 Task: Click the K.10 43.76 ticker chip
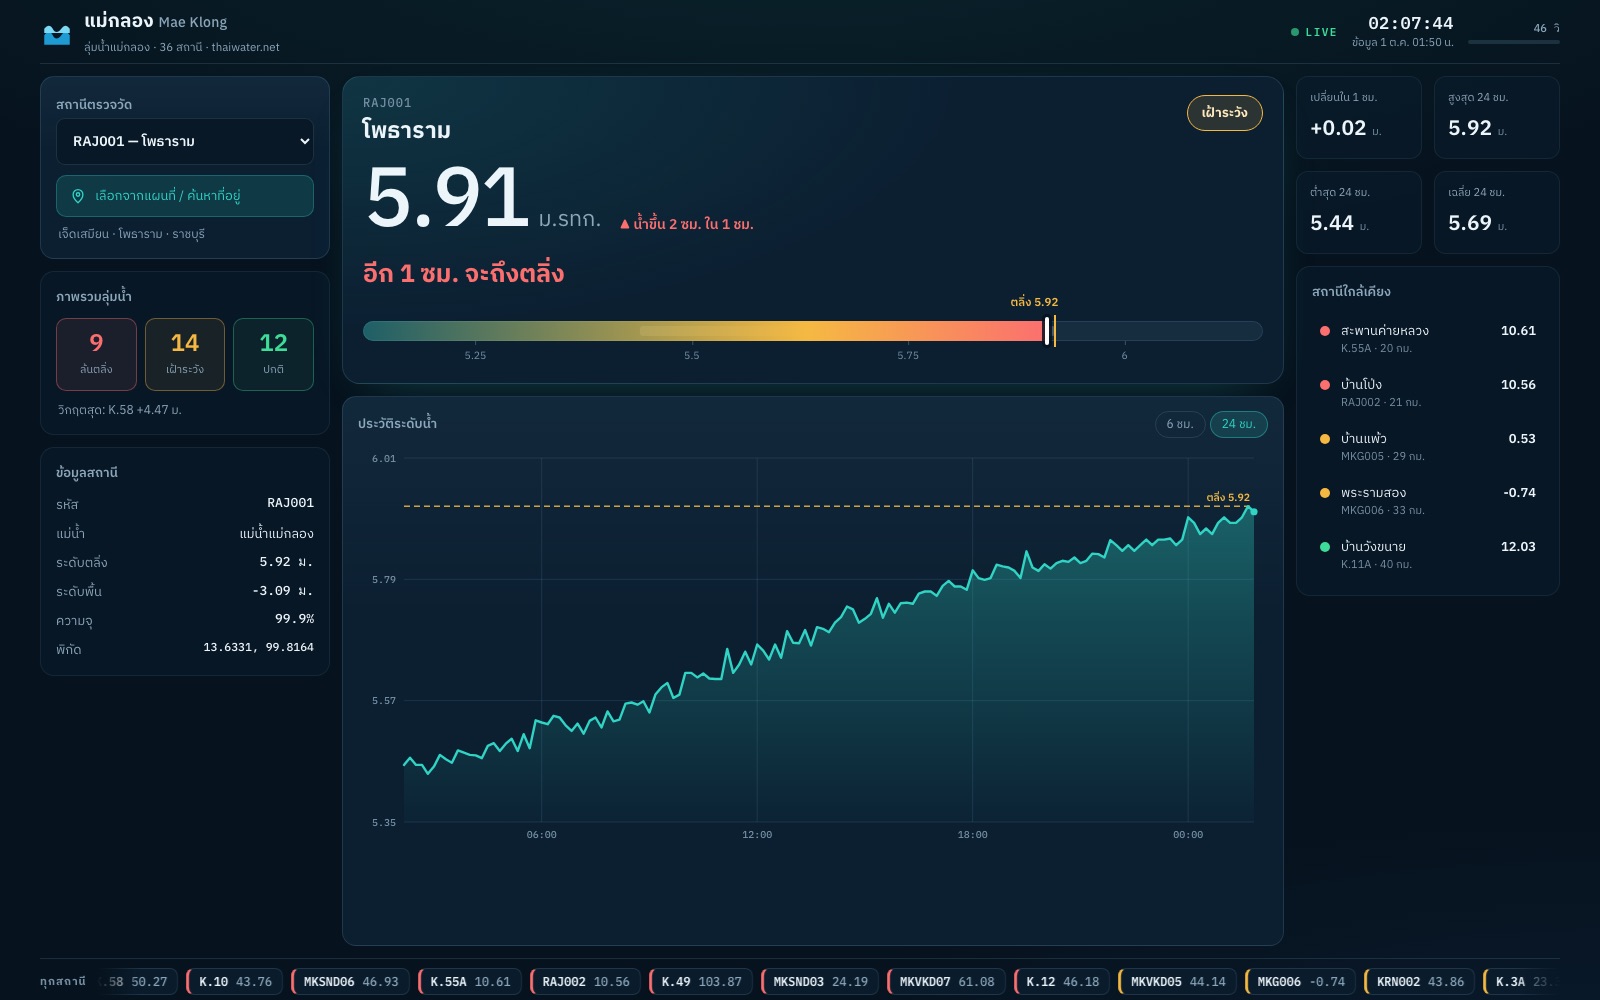coord(235,982)
